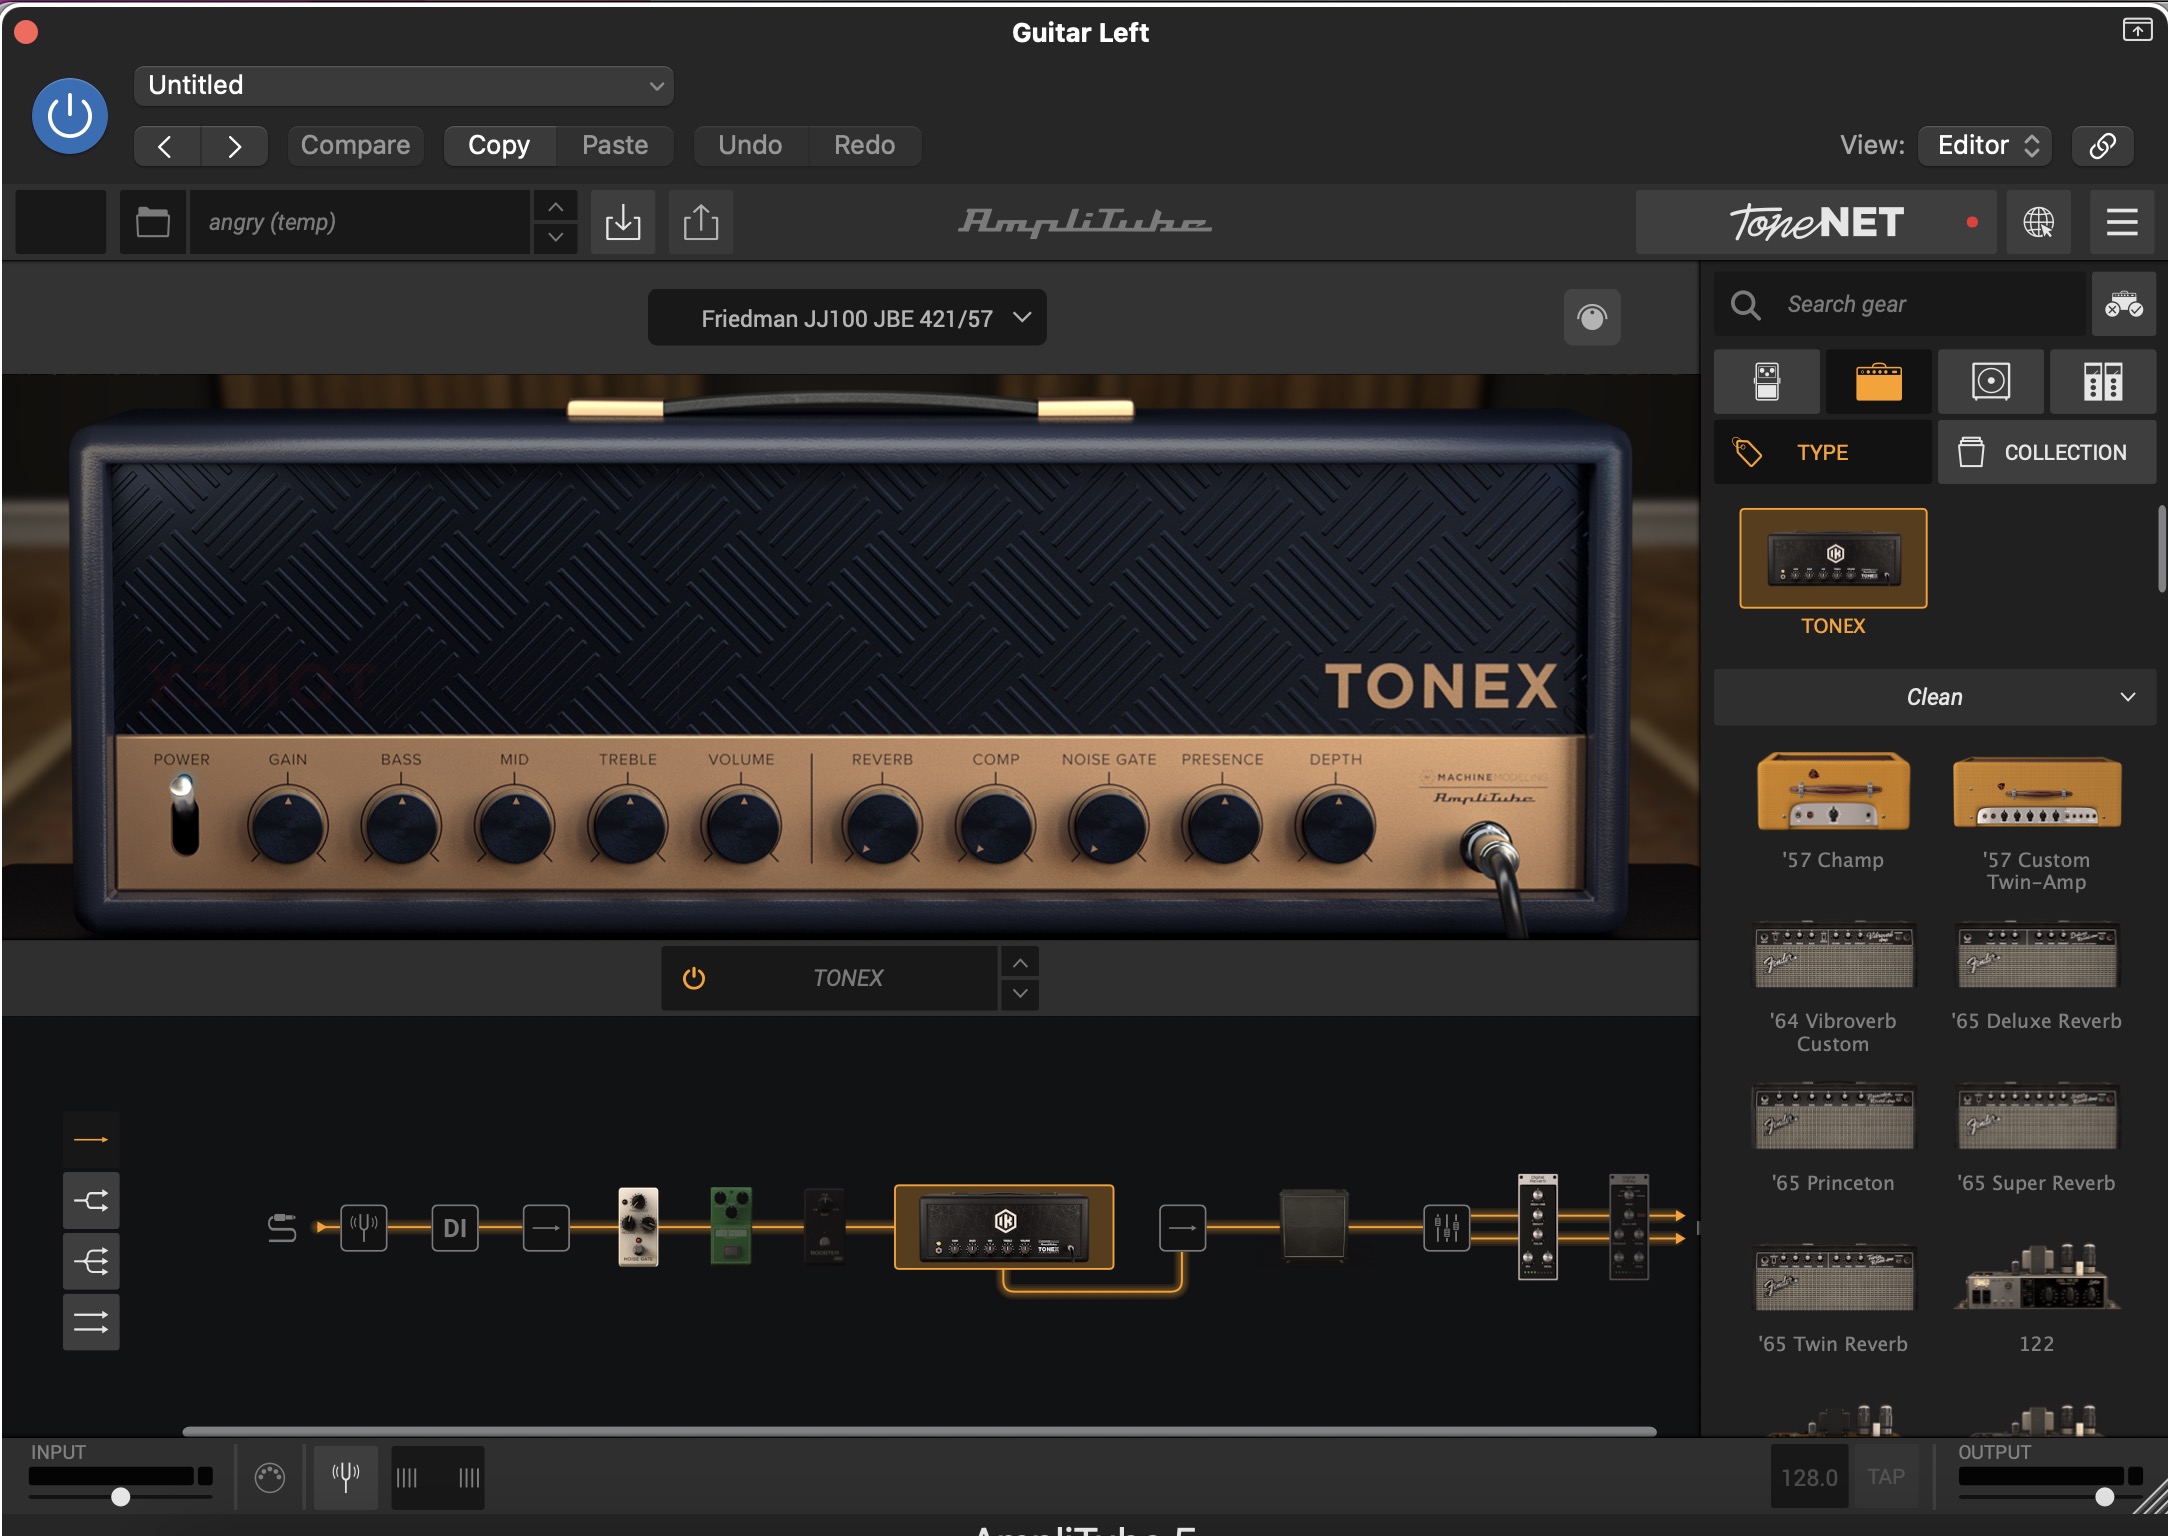This screenshot has height=1536, width=2168.
Task: Flip the amp POWER toggle switch
Action: (184, 815)
